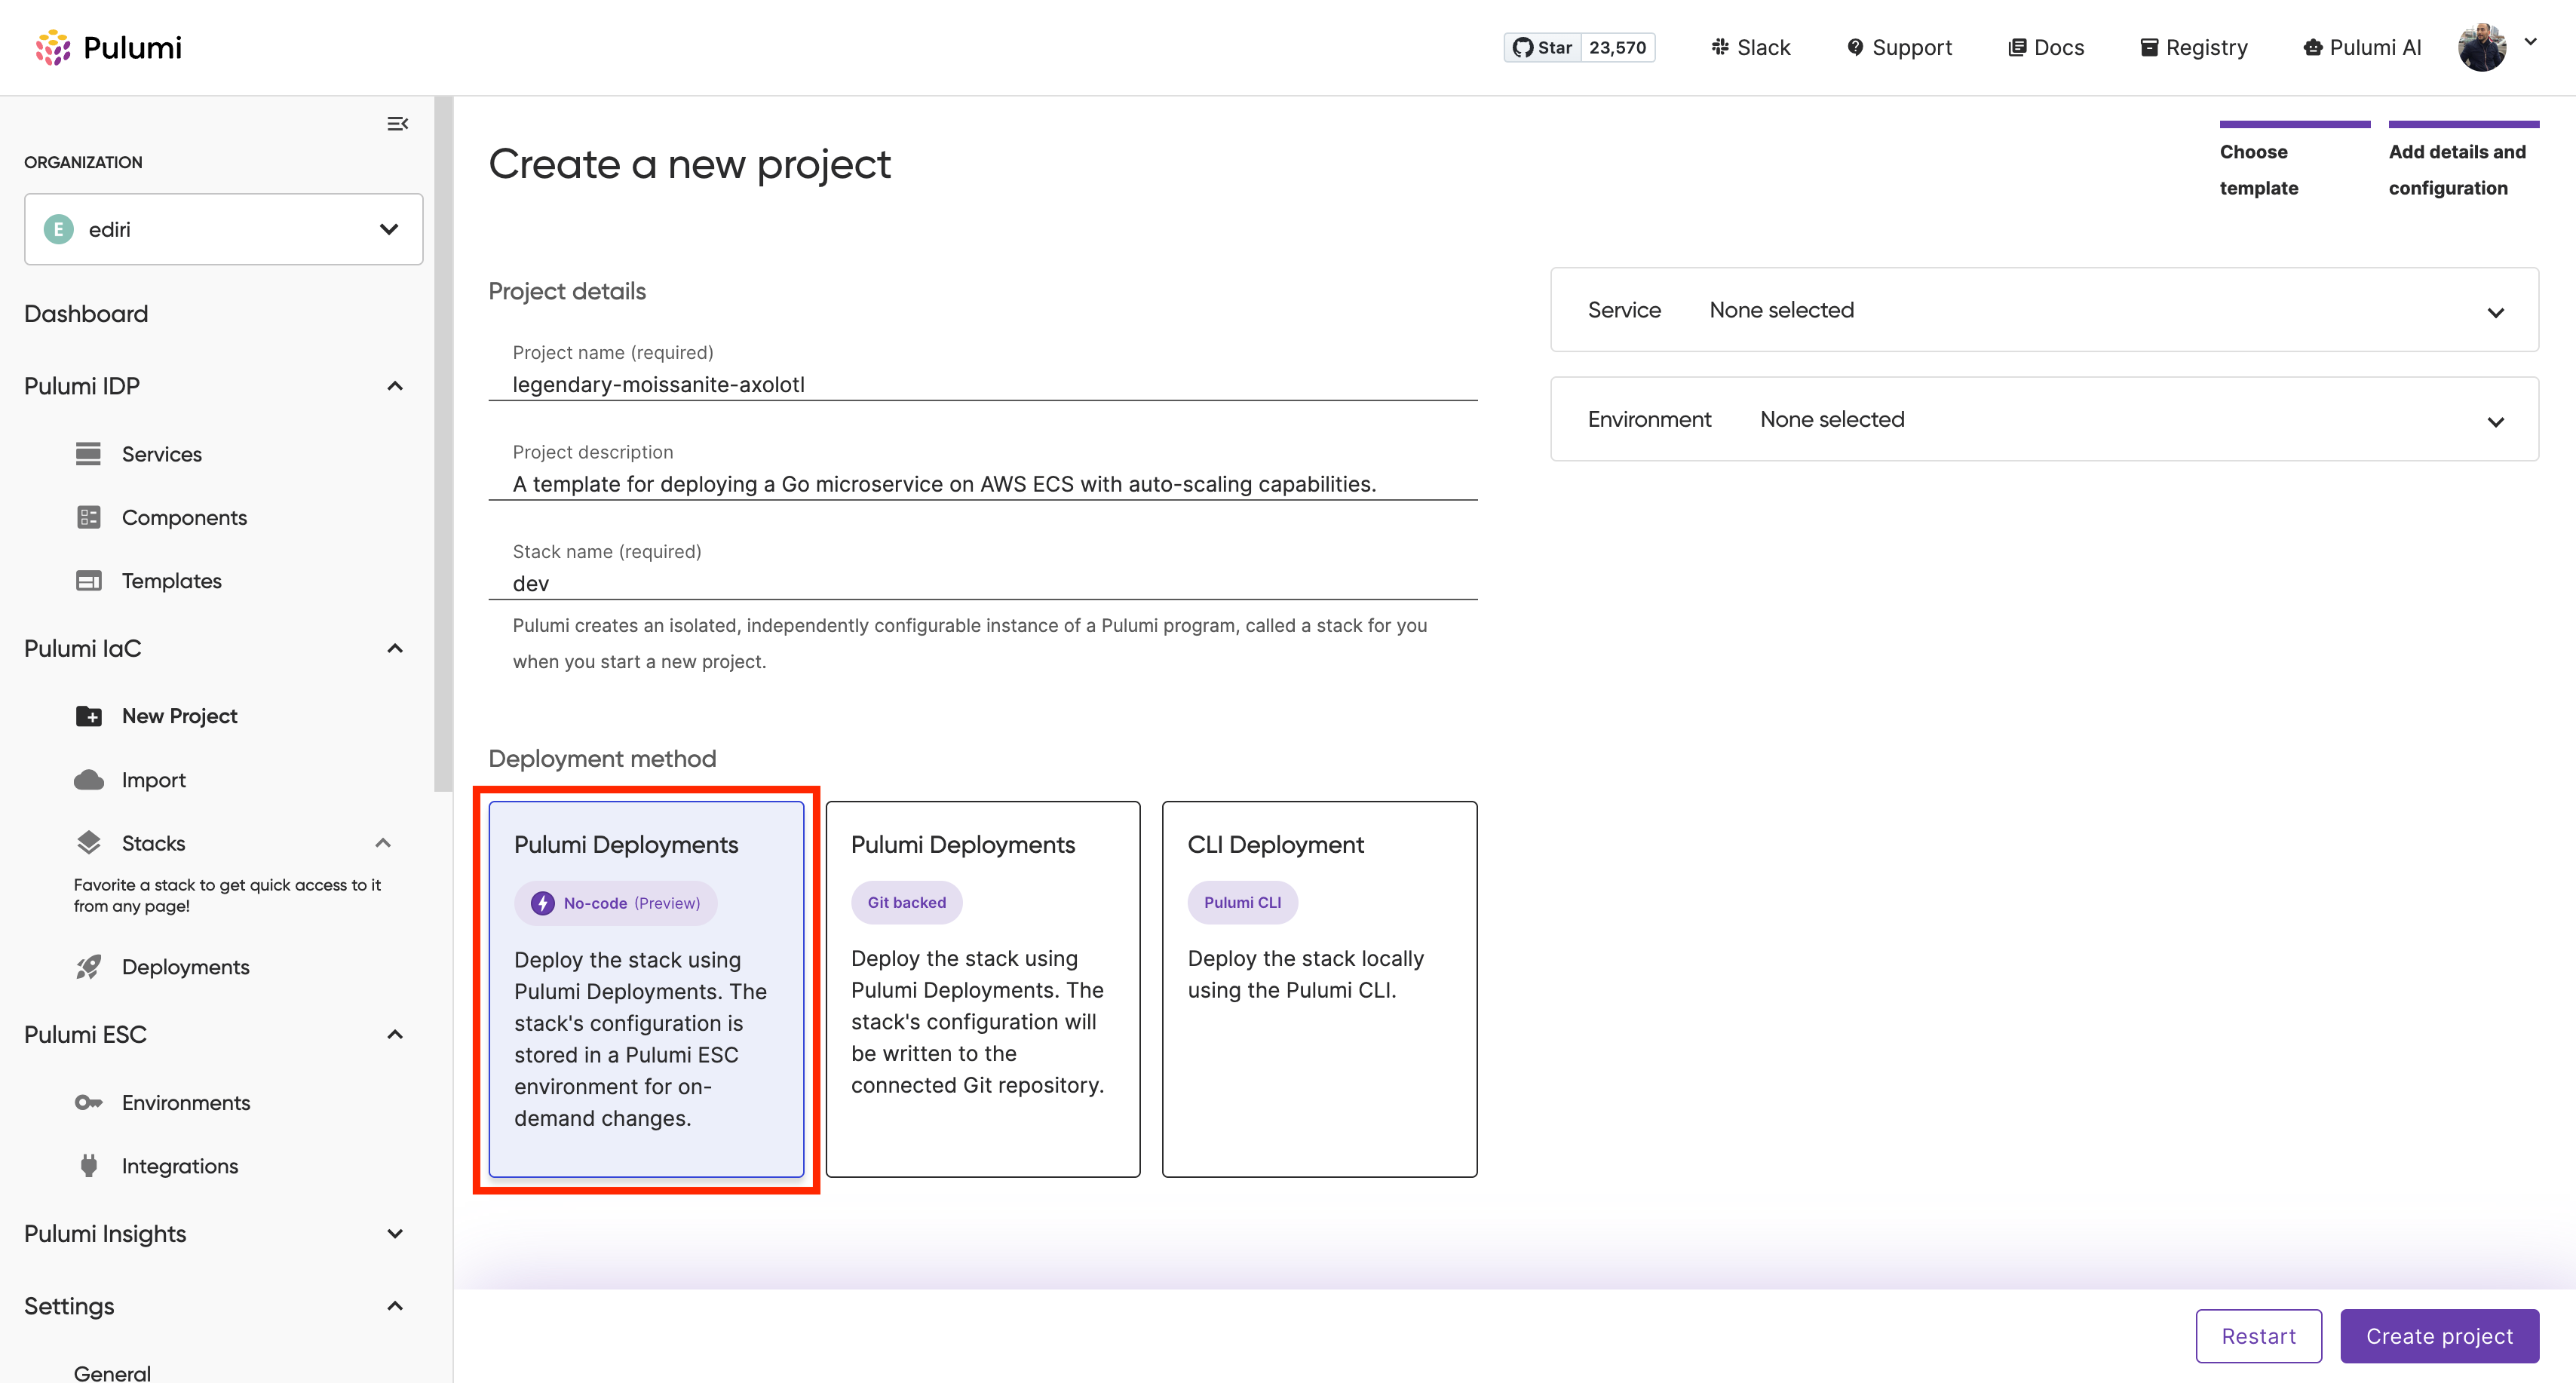Open the Slack link
Screen dimensions: 2576x1383
click(1750, 47)
